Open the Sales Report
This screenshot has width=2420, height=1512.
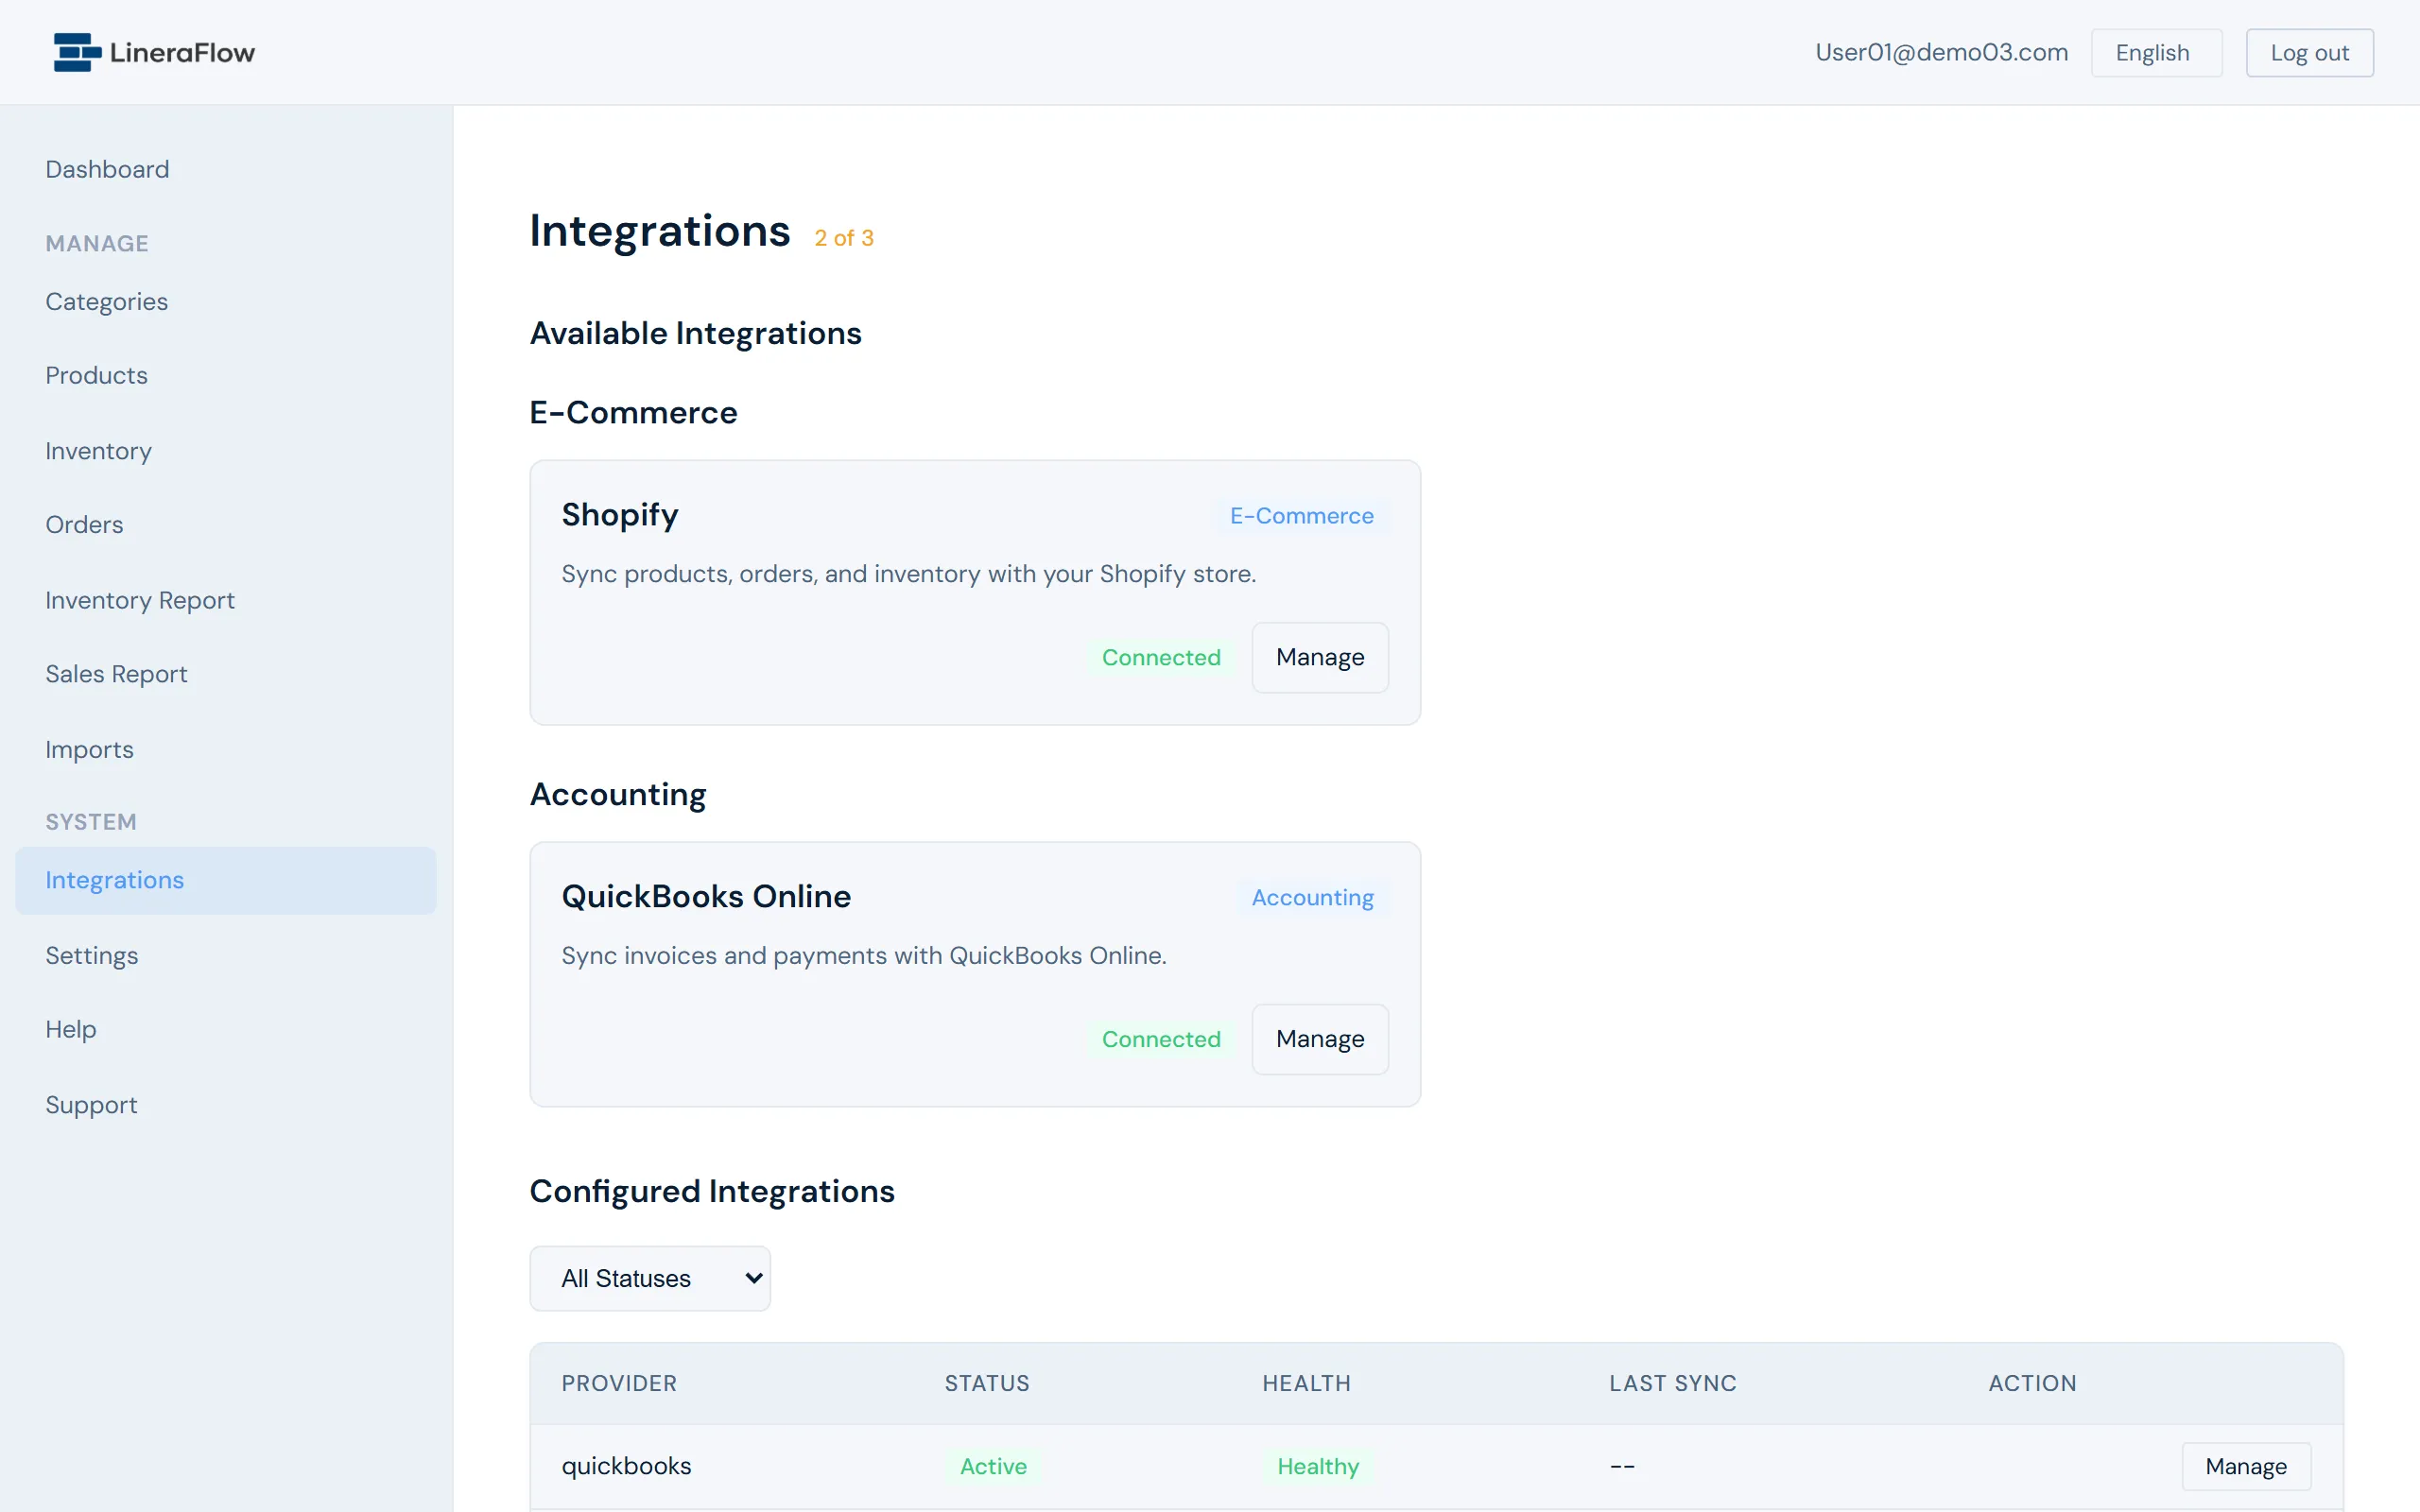(116, 674)
